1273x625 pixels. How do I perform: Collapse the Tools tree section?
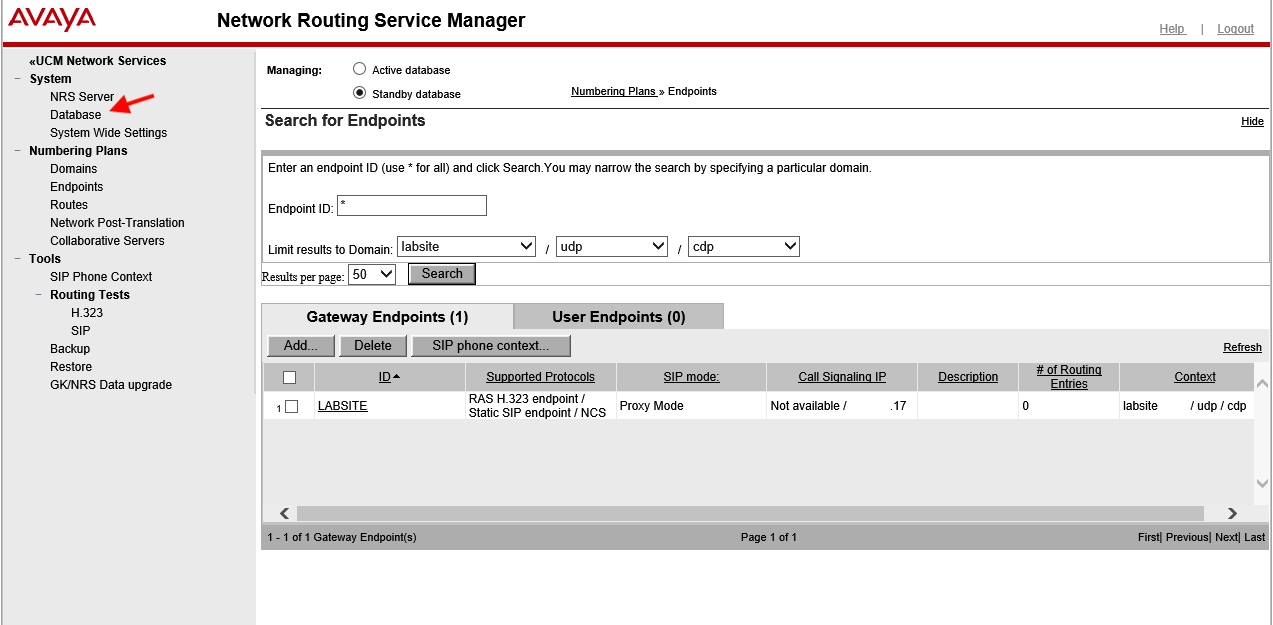pyautogui.click(x=18, y=259)
